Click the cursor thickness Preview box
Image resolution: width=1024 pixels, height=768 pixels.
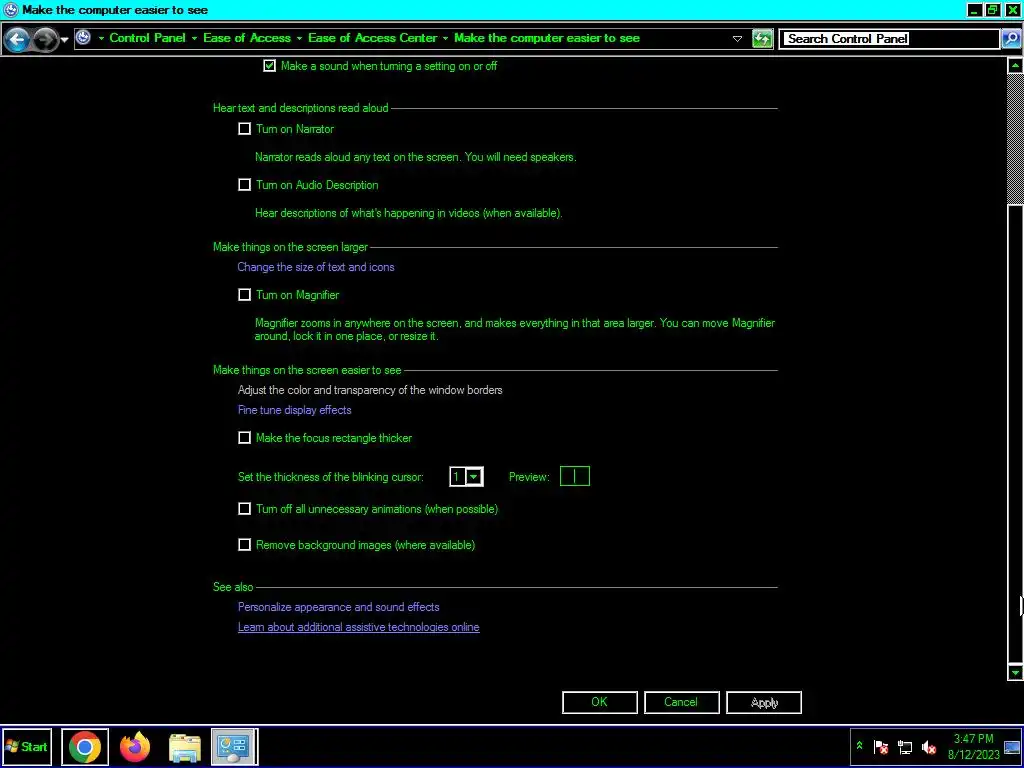pos(575,476)
